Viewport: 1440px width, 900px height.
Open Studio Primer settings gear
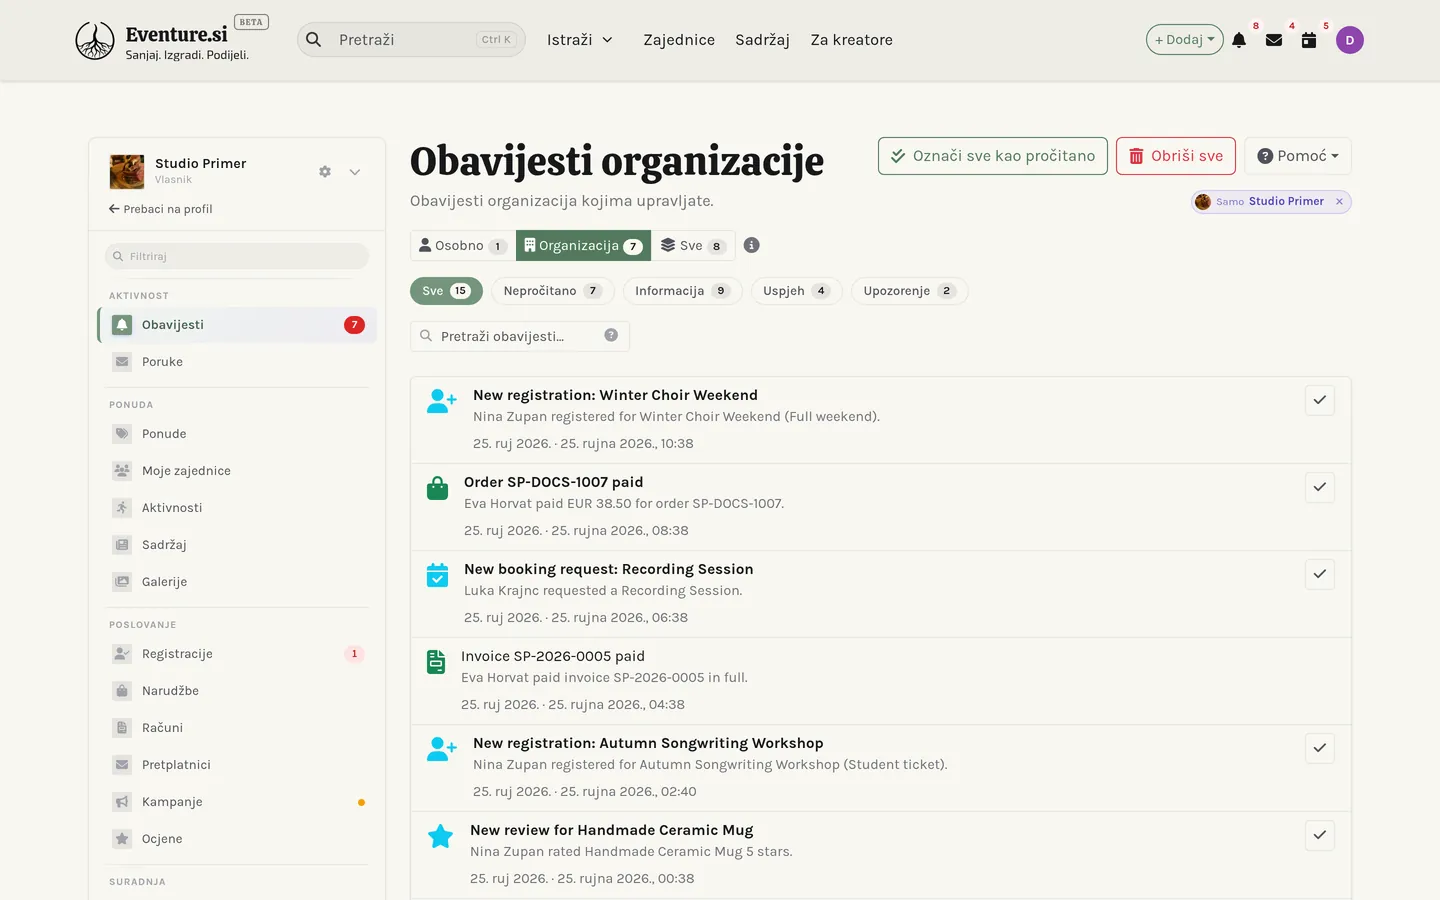(x=325, y=172)
